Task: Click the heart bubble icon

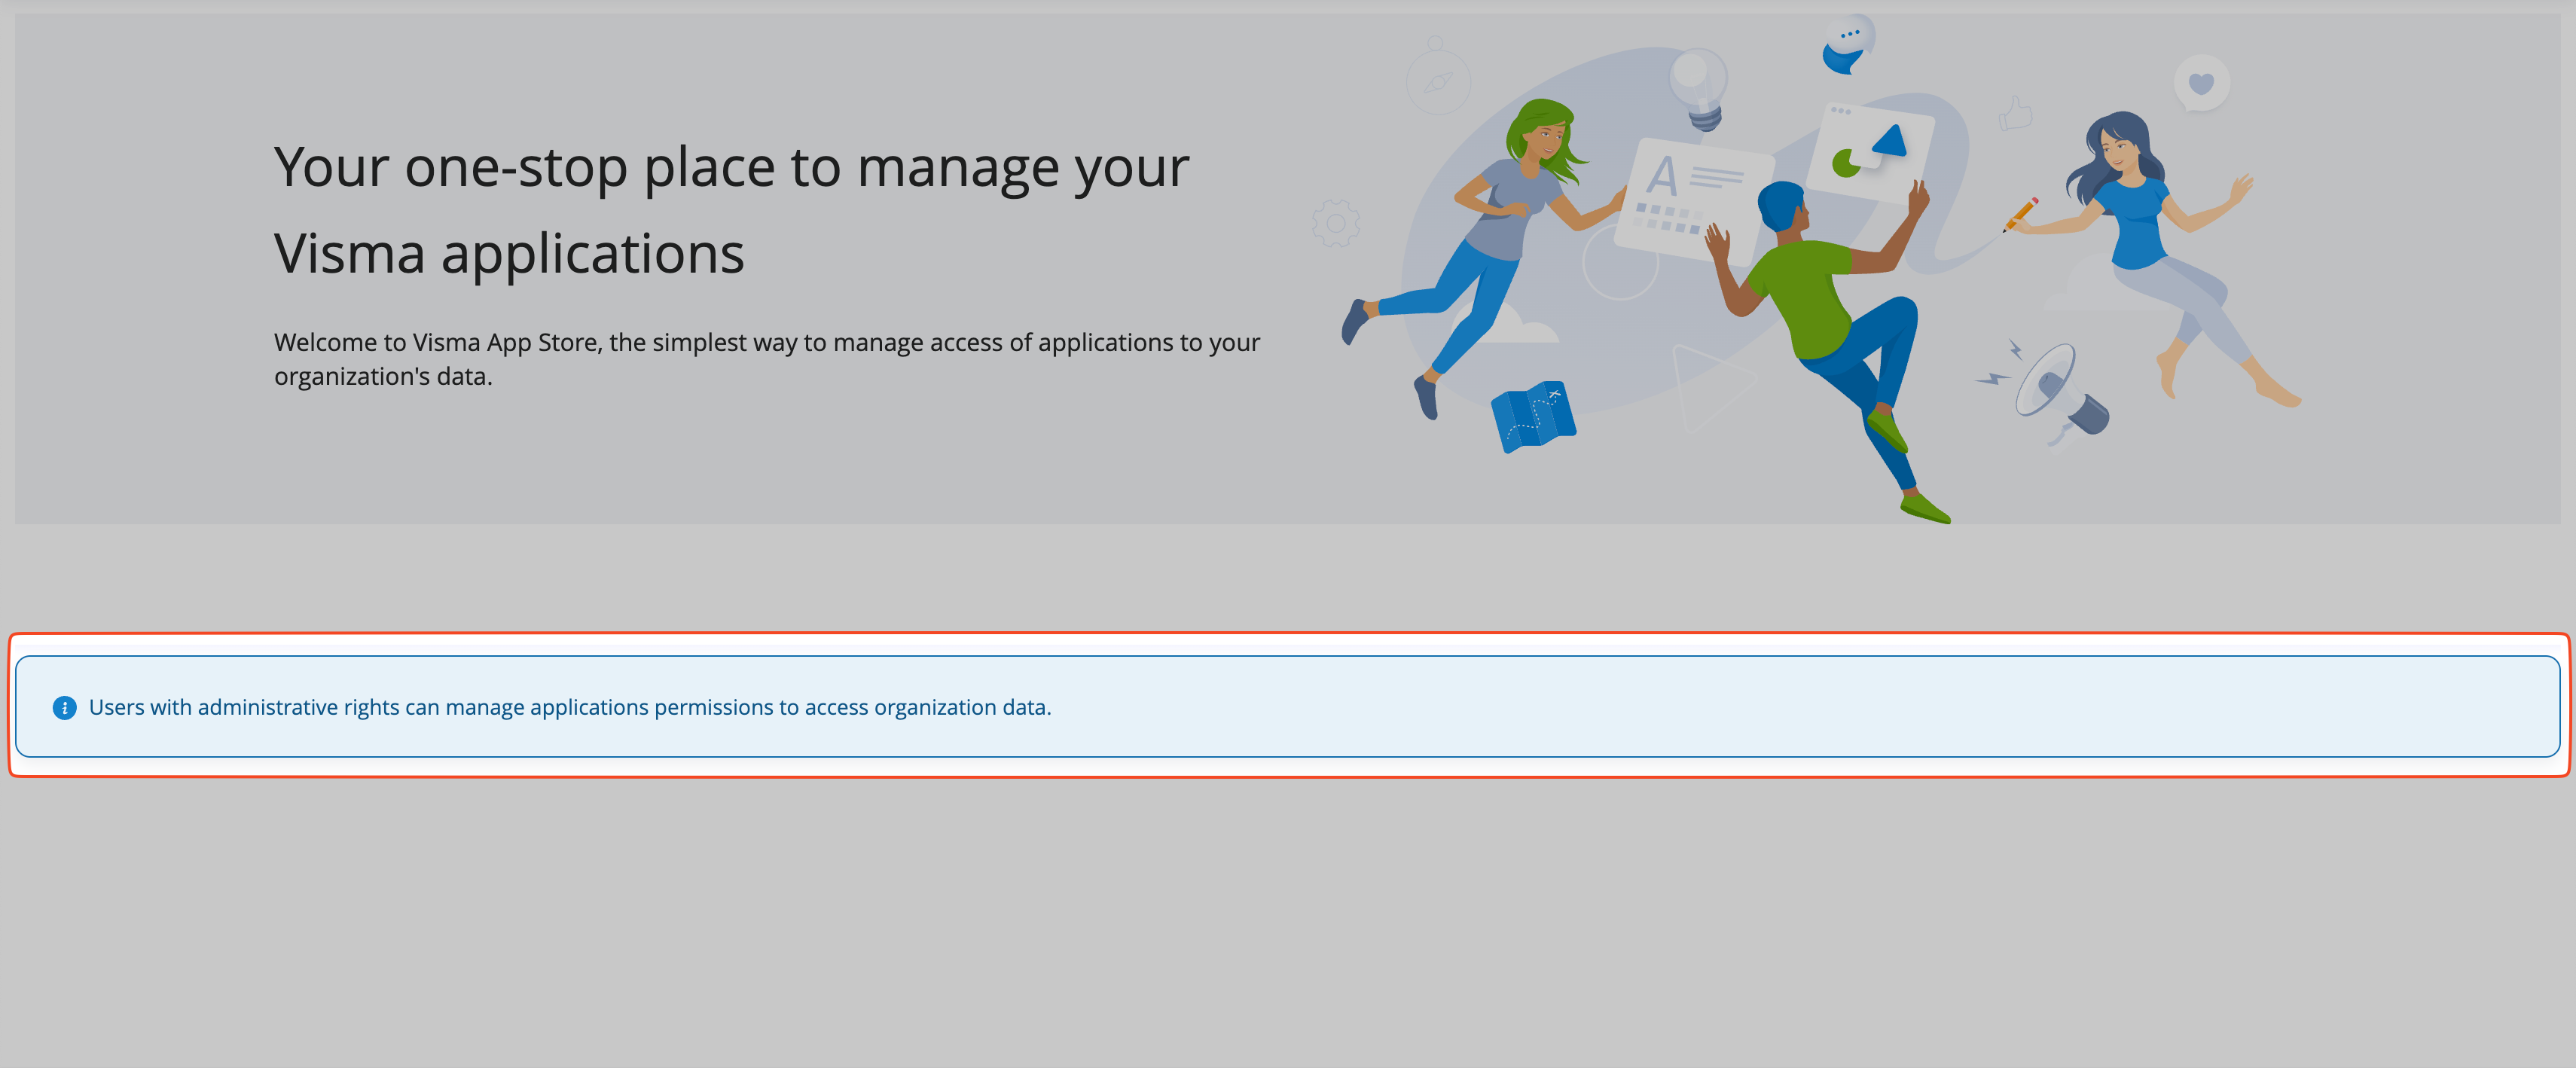Action: coord(2201,84)
